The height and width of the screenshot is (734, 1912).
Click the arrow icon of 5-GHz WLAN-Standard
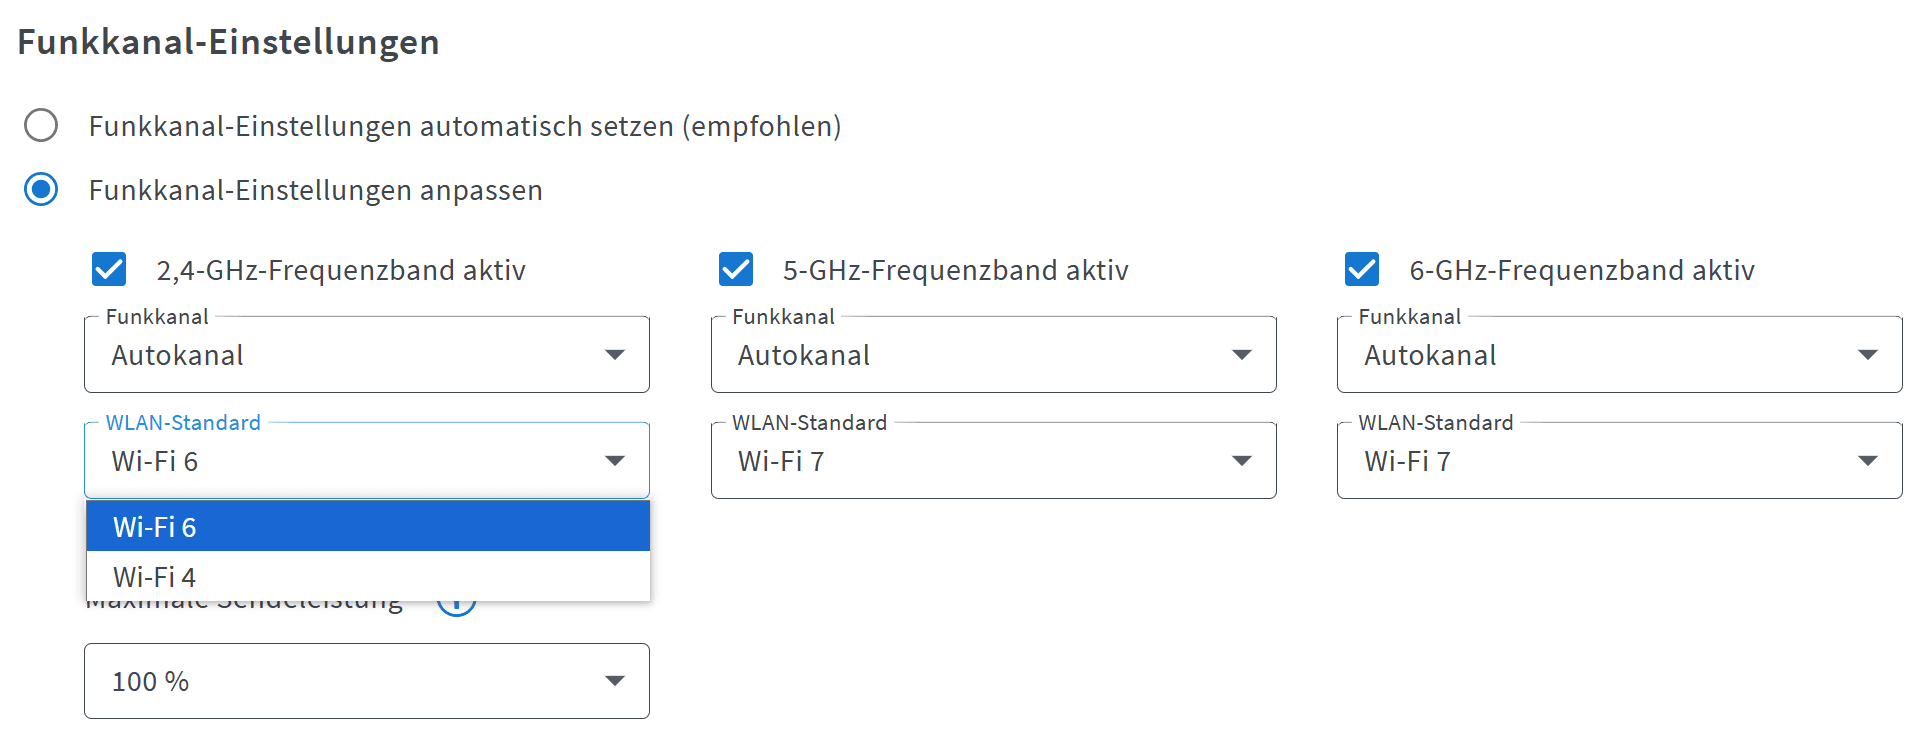coord(1242,461)
